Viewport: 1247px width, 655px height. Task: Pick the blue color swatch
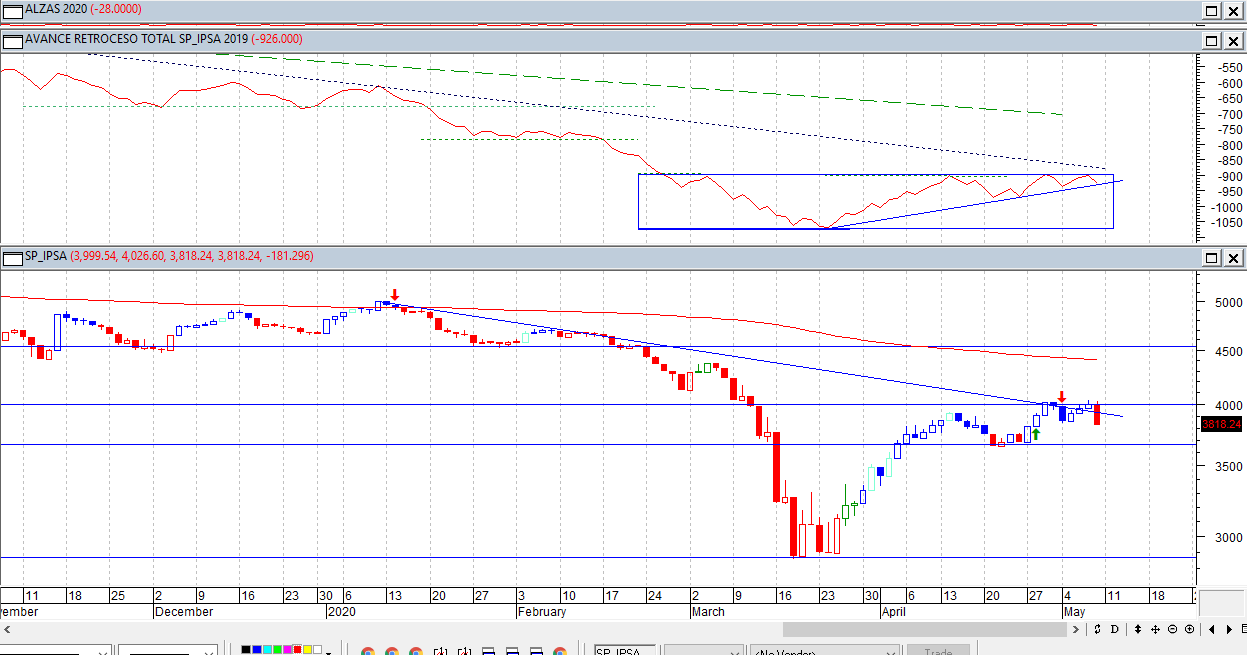coord(258,650)
